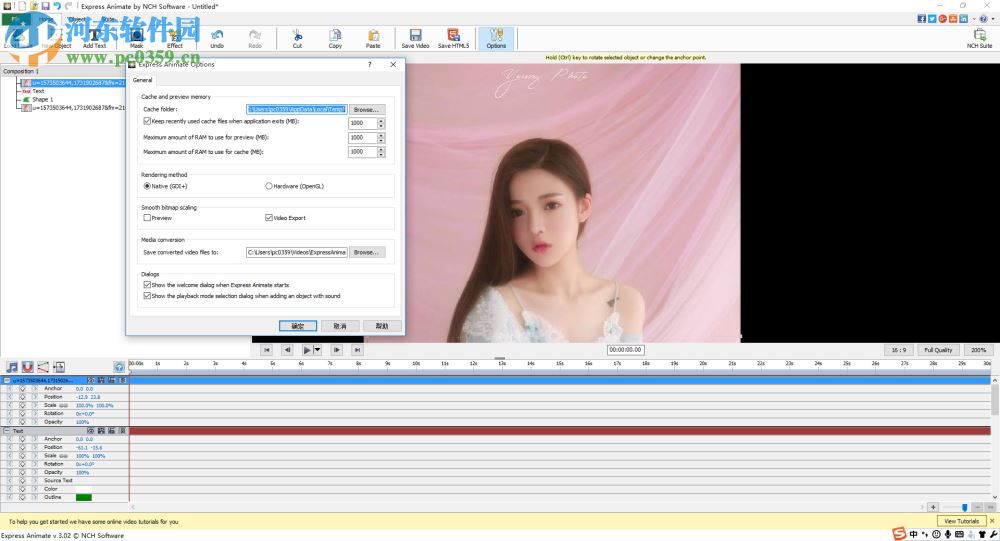The image size is (1000, 541).
Task: Click the Redo toolbar icon
Action: [x=255, y=38]
